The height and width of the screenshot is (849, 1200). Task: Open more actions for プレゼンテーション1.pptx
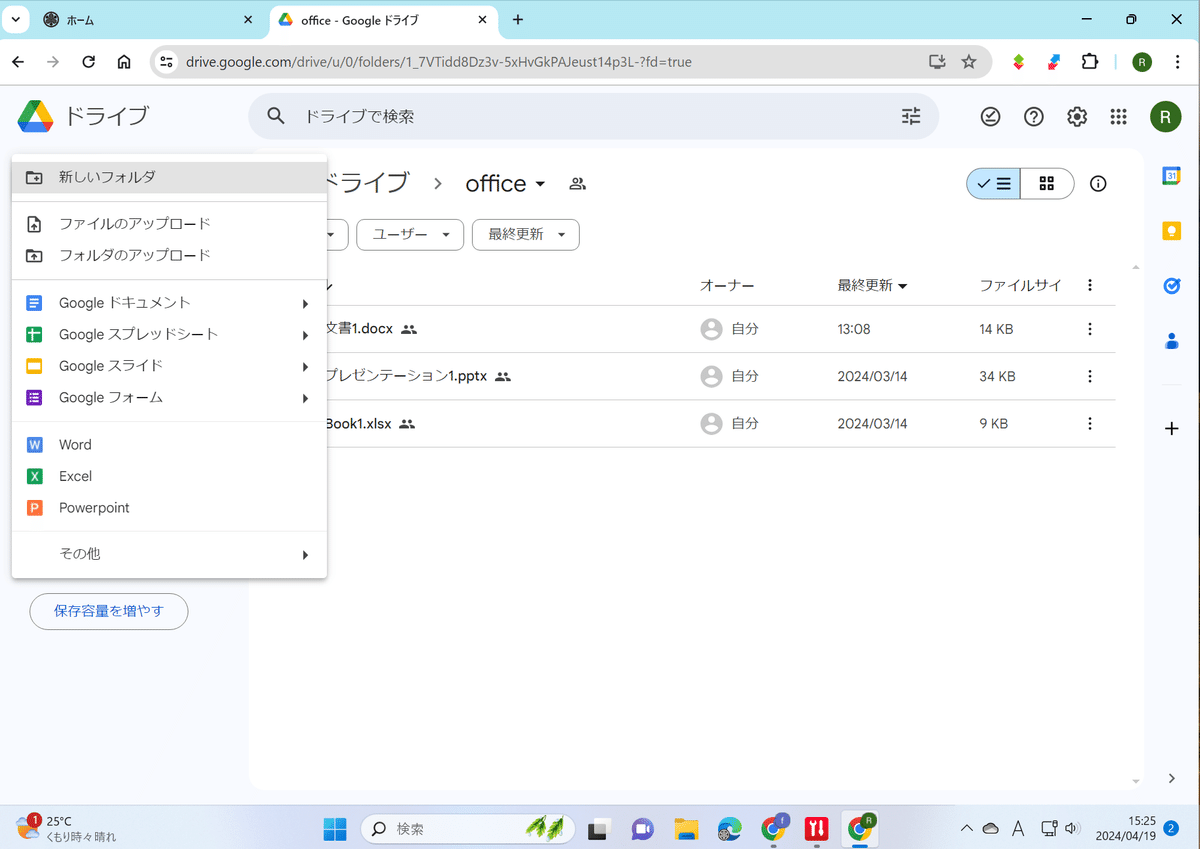click(1090, 377)
